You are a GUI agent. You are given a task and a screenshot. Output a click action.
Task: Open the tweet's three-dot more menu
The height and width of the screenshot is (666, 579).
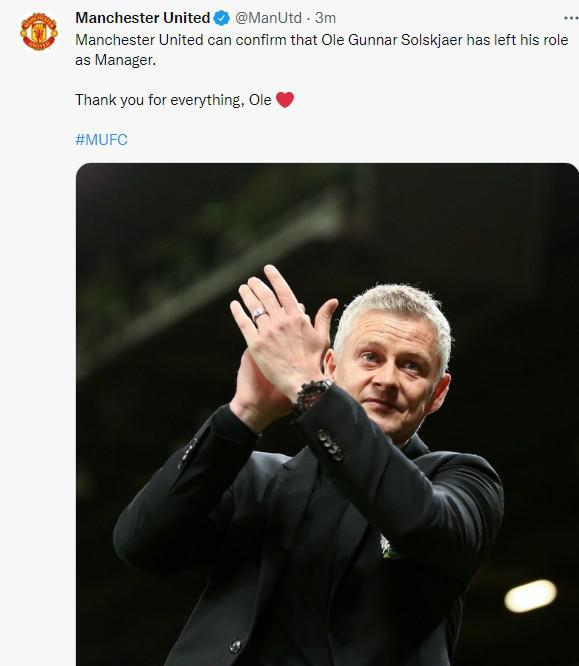[571, 18]
